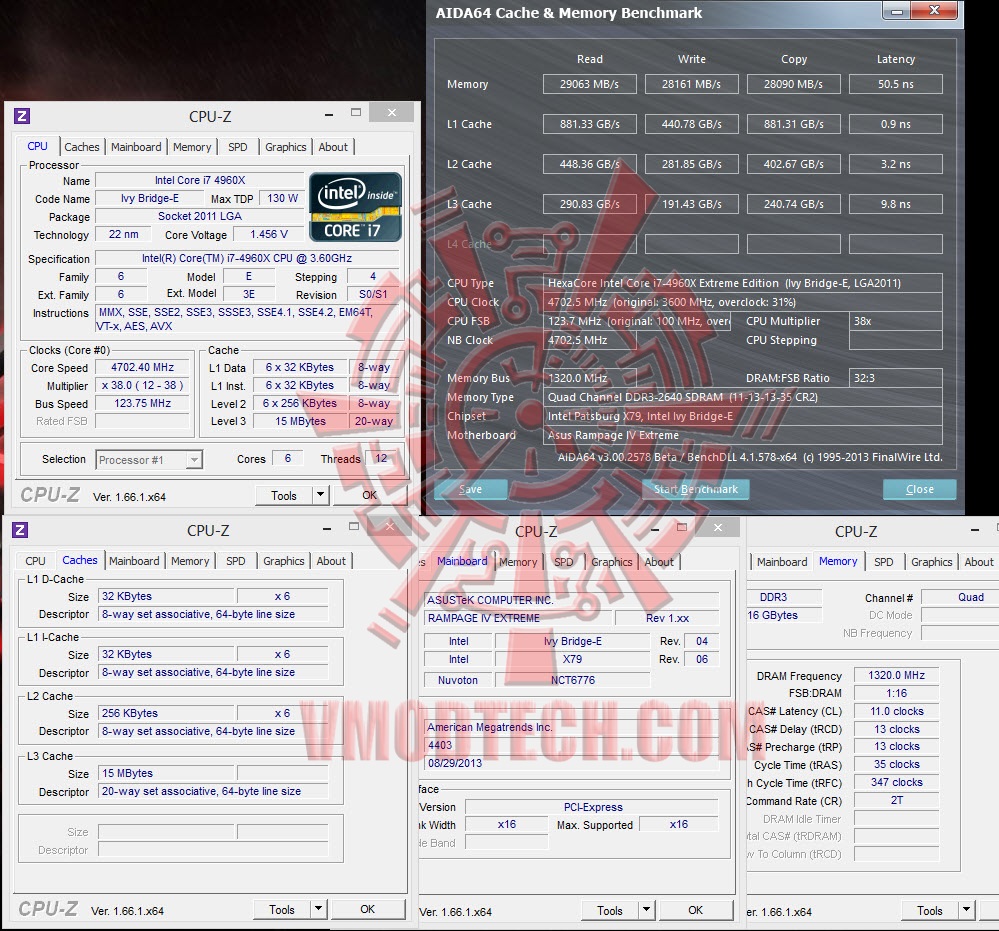Click Save button in AIDA64 window
The width and height of the screenshot is (999, 931).
point(470,489)
